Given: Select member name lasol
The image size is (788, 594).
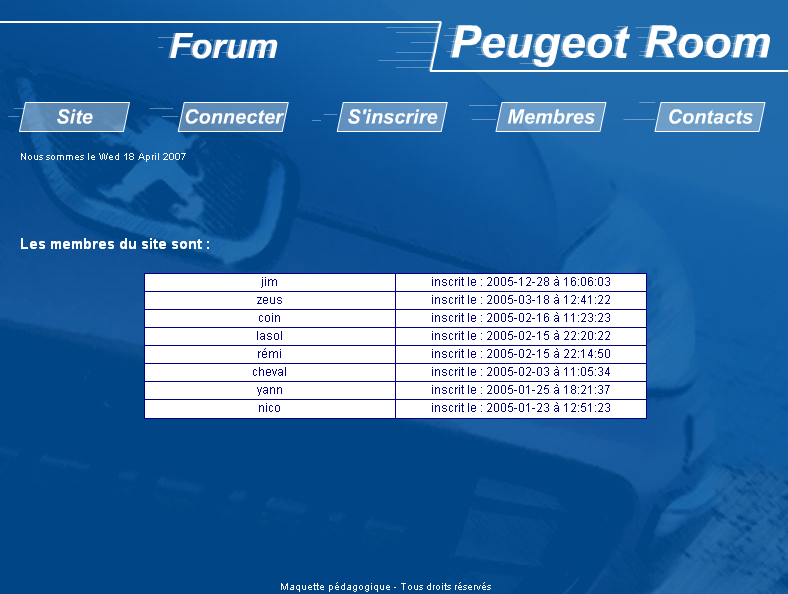Looking at the screenshot, I should [269, 336].
